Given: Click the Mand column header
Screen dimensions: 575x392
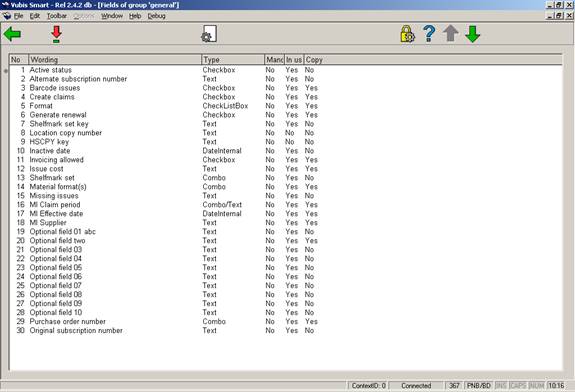Looking at the screenshot, I should (x=274, y=59).
